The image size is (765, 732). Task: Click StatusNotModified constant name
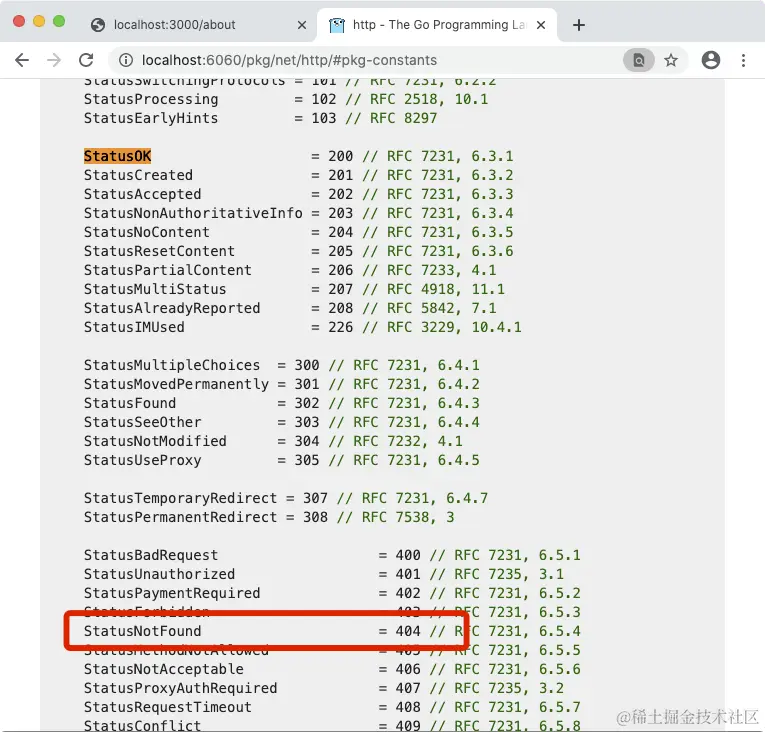(x=155, y=442)
